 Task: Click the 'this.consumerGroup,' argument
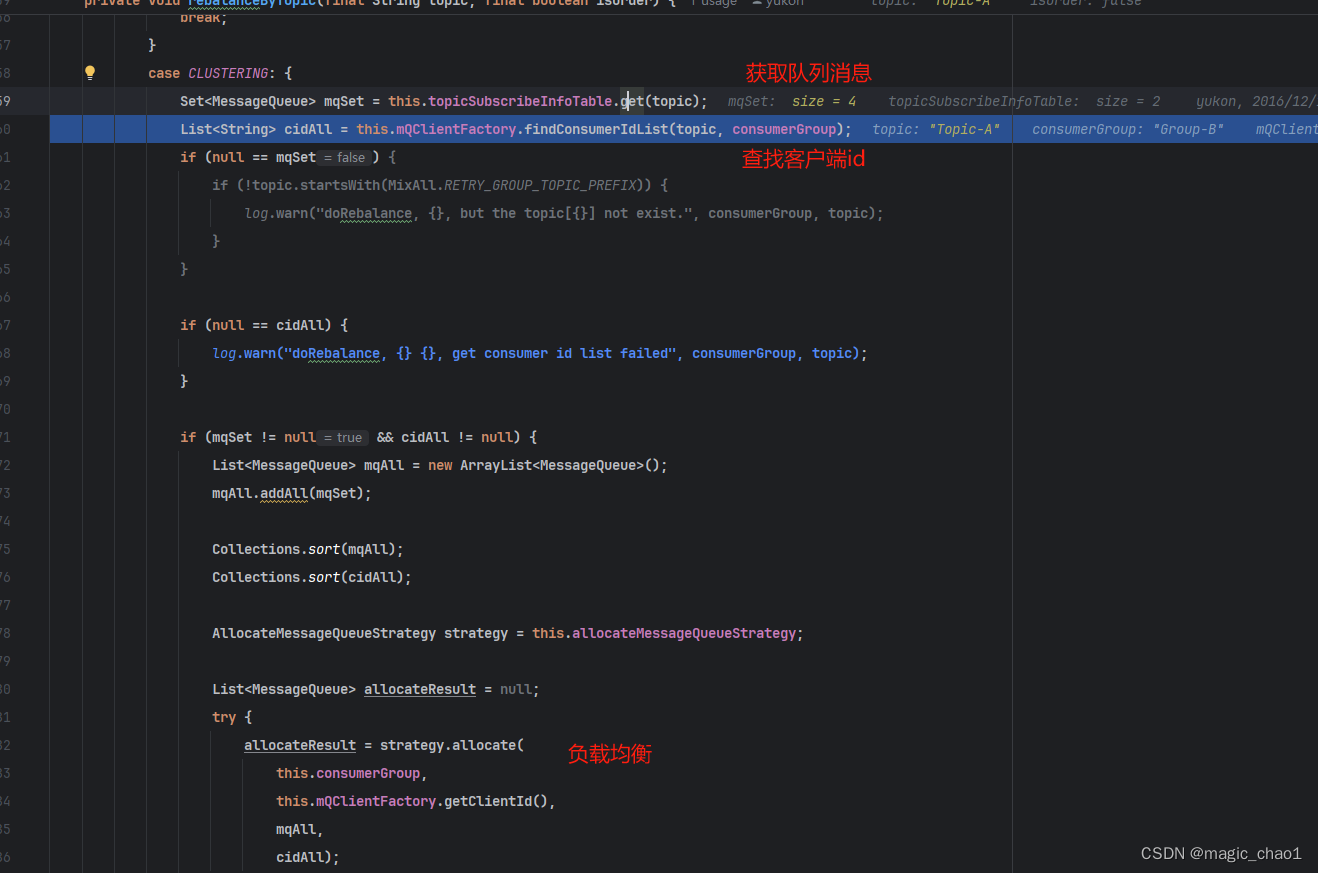tap(352, 773)
